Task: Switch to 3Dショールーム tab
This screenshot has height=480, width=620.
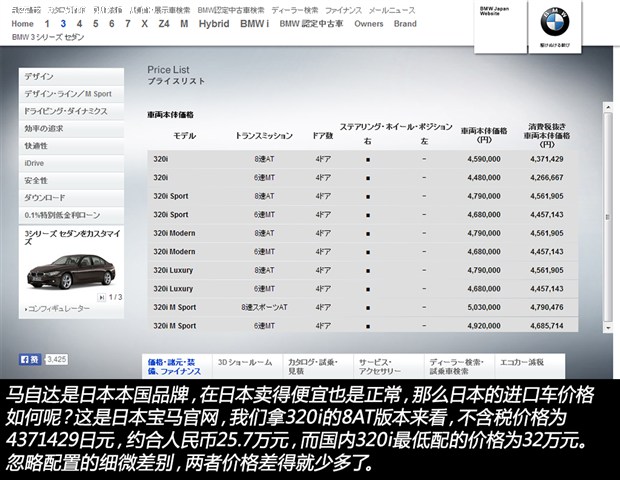Action: point(245,362)
